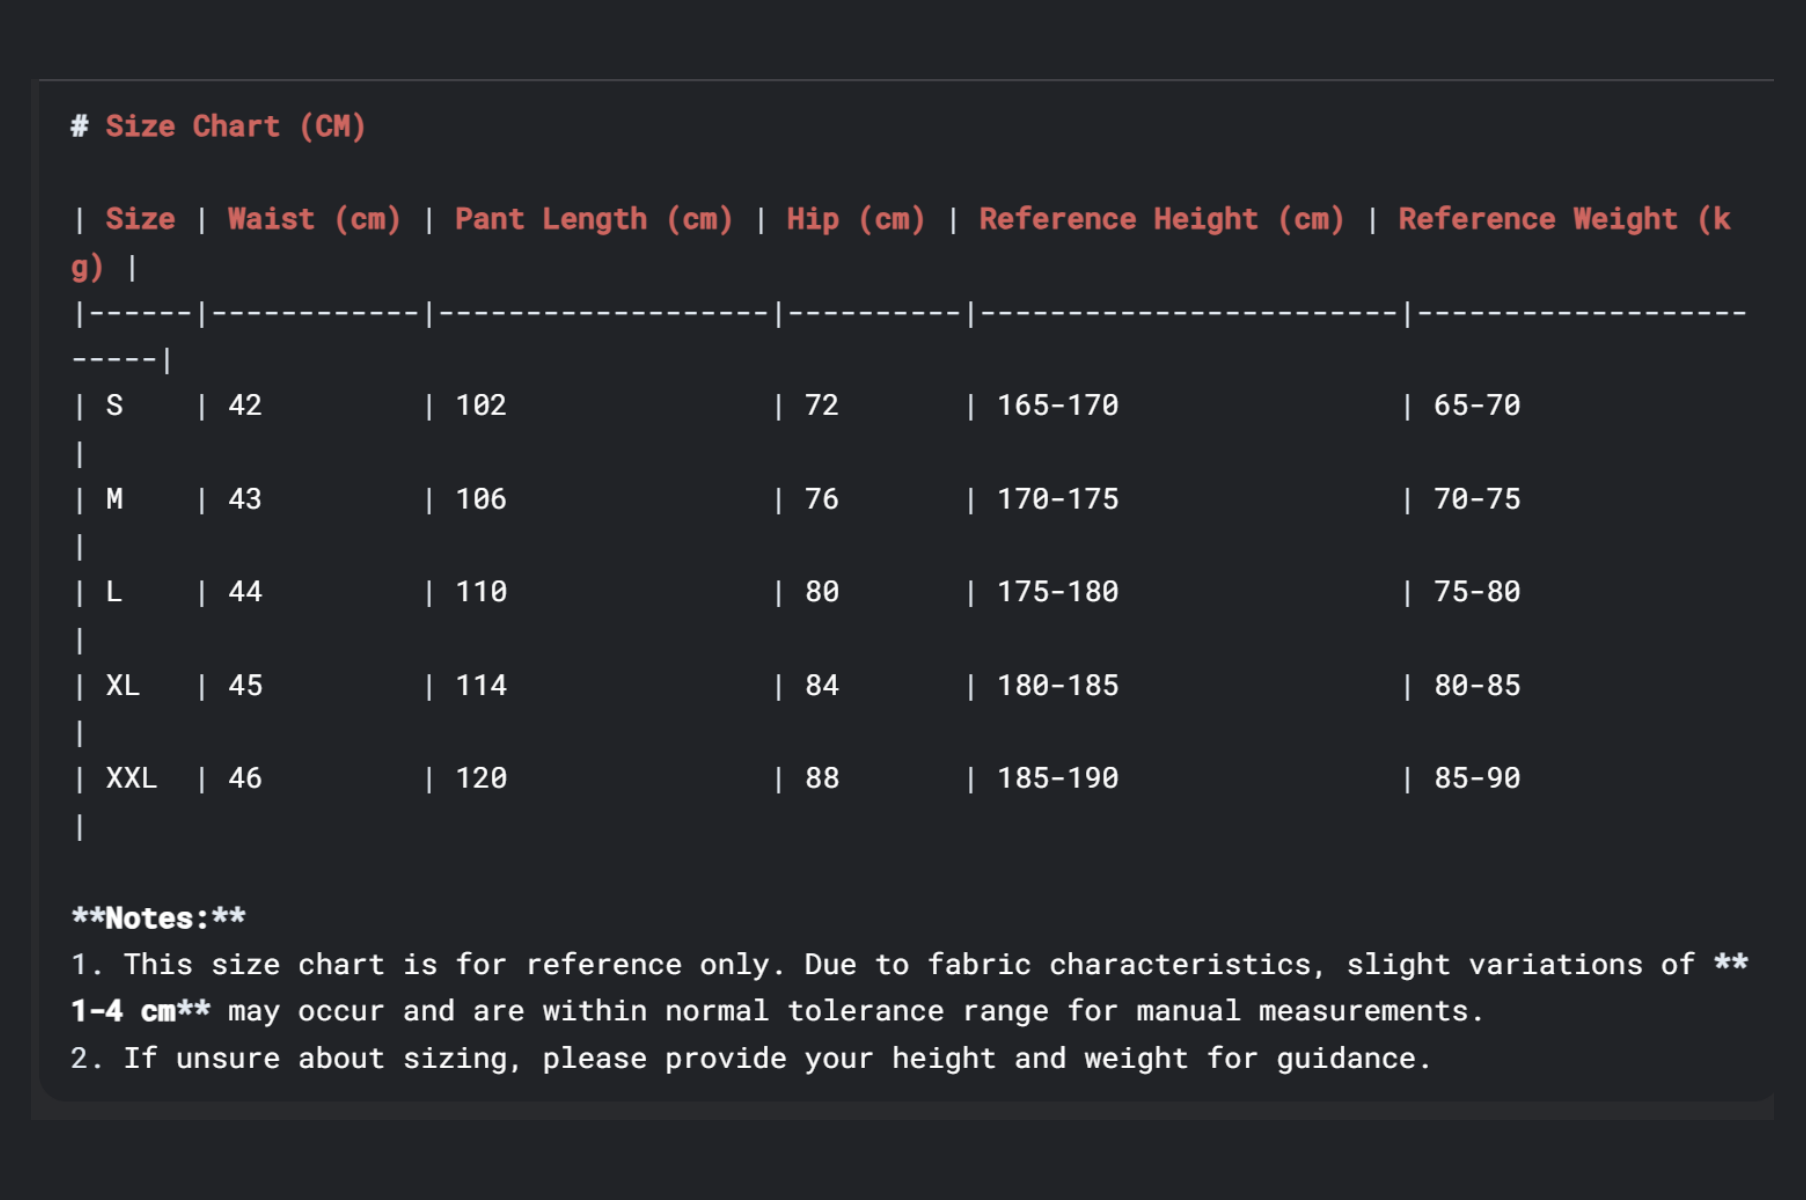This screenshot has height=1200, width=1806.
Task: Click the pant length value 102
Action: (x=481, y=405)
